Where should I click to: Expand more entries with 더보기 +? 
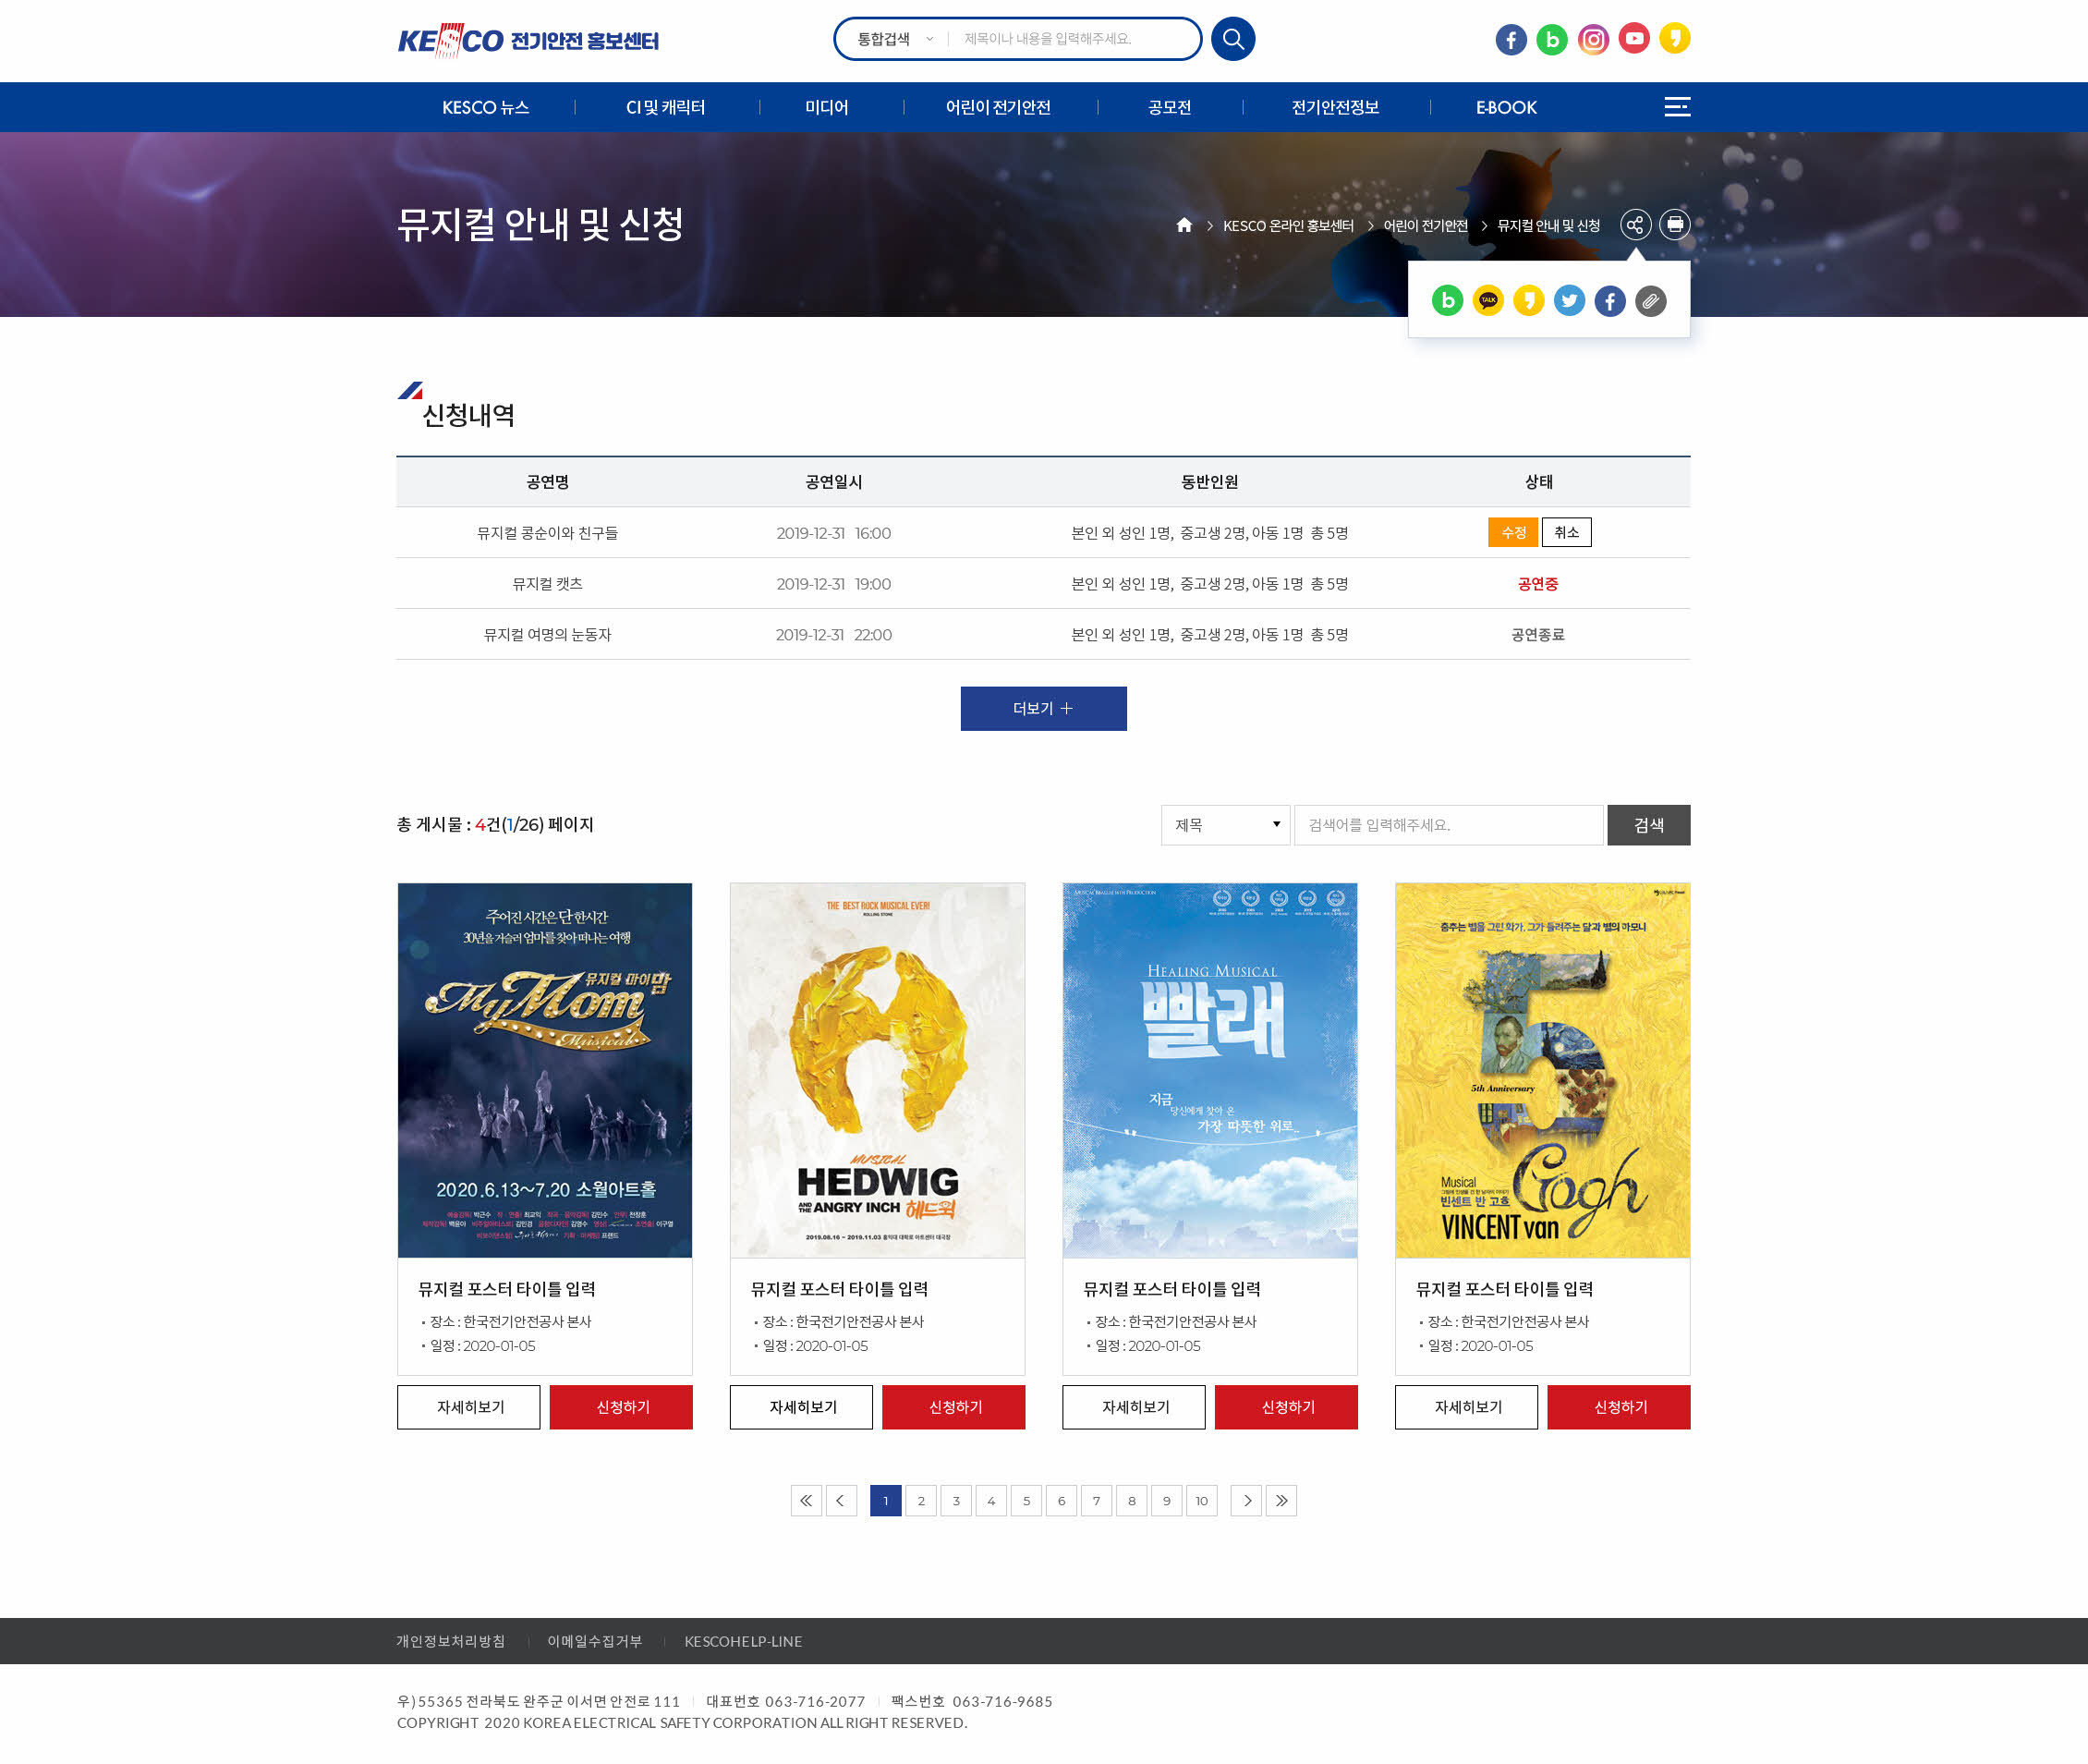pos(1043,708)
